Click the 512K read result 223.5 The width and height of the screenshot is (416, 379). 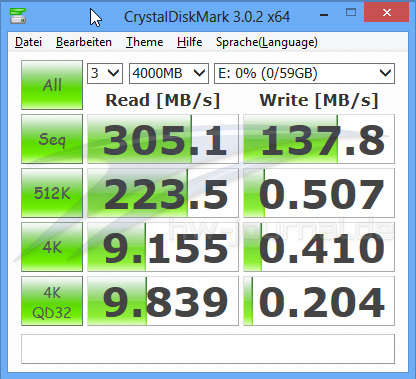pyautogui.click(x=163, y=193)
